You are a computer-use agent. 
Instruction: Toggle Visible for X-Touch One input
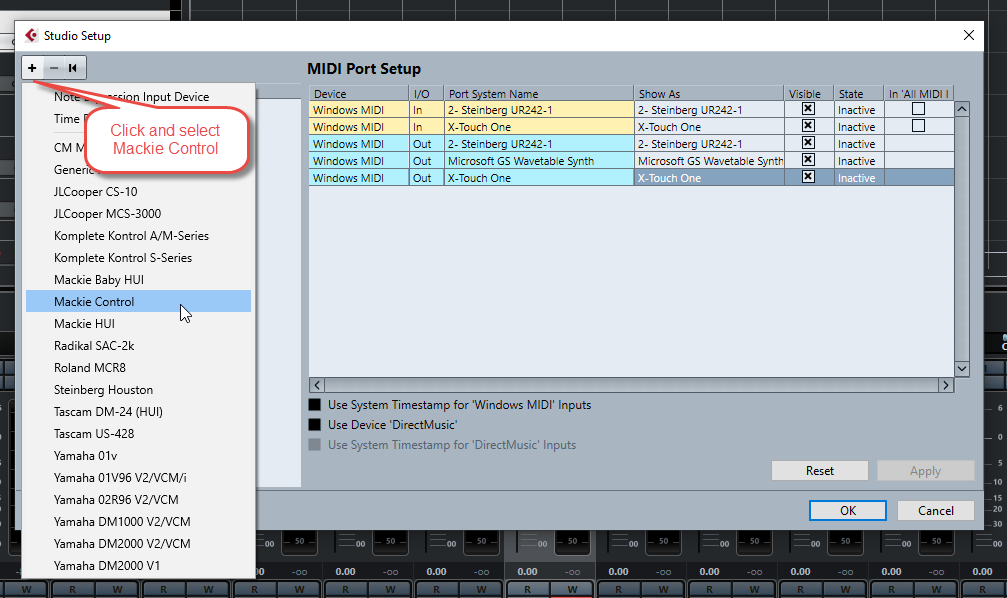[x=808, y=126]
